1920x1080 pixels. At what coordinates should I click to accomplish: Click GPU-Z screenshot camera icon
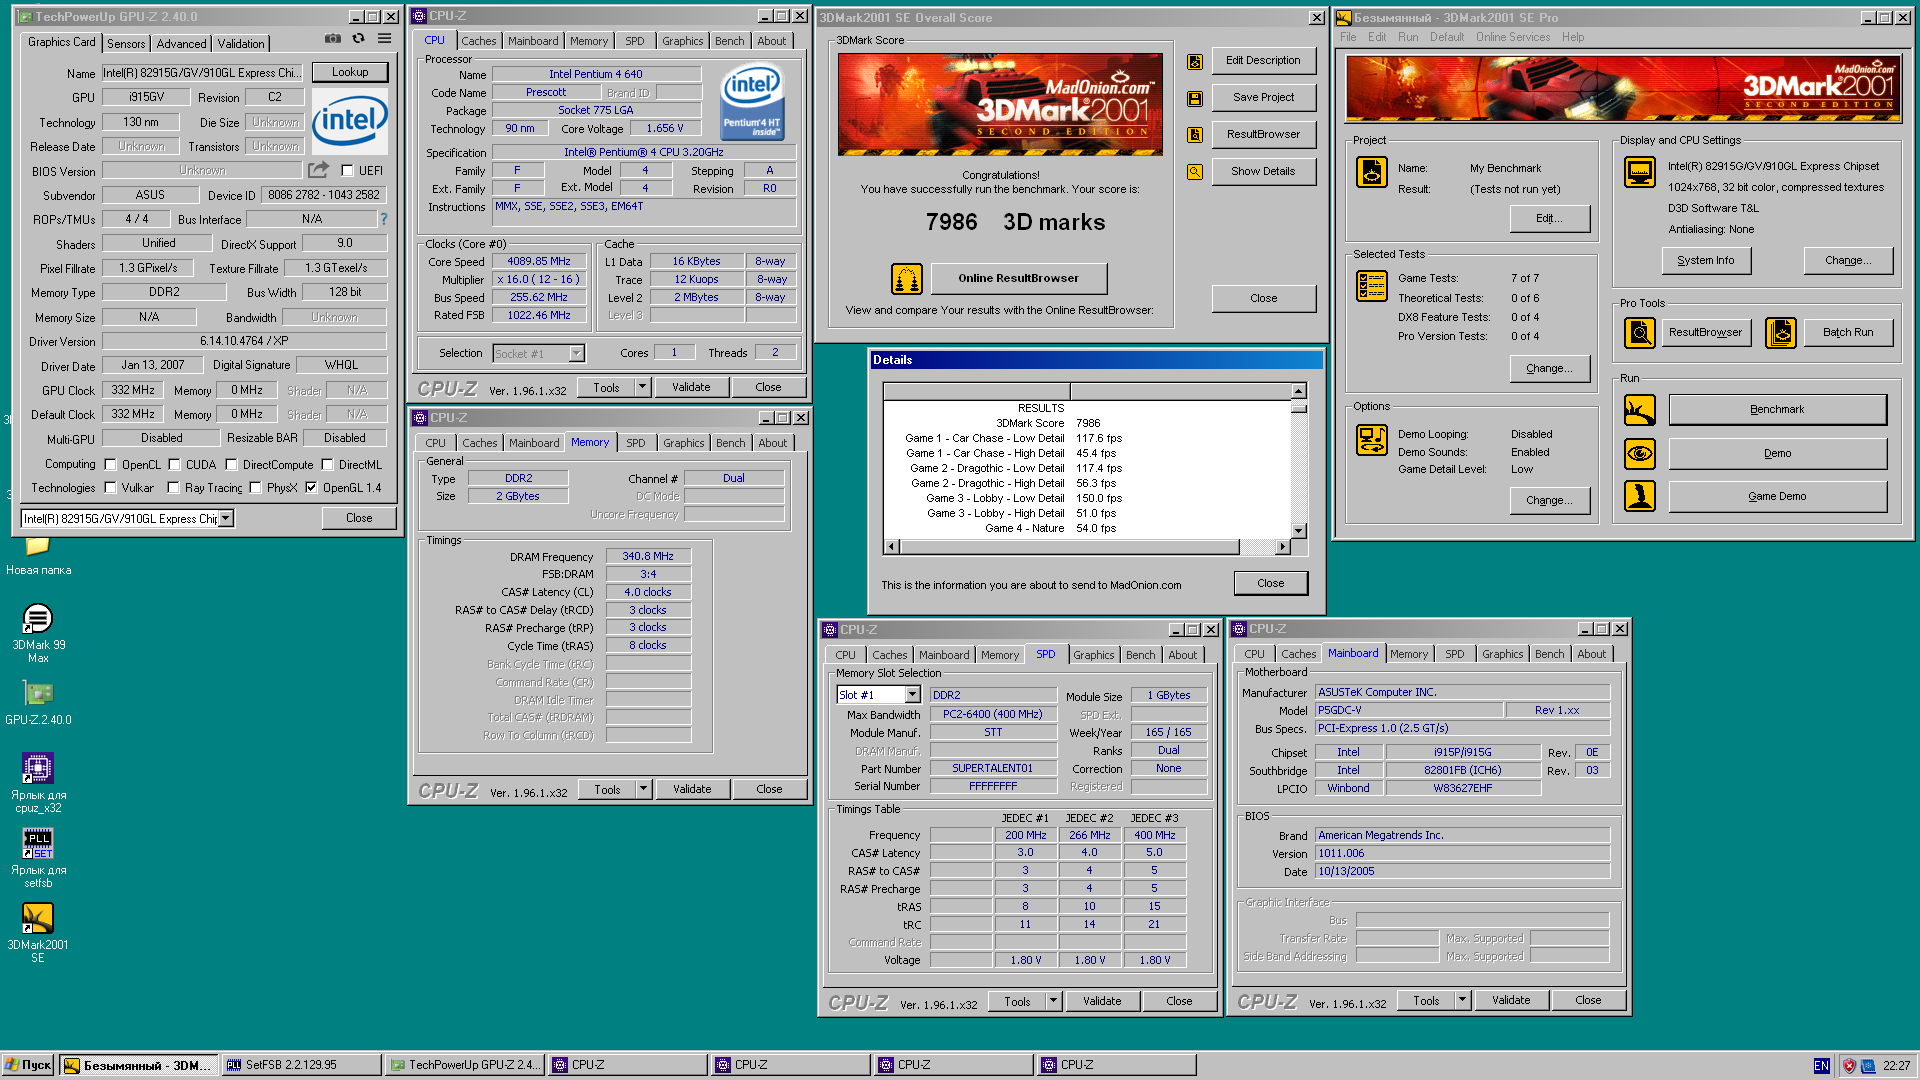[333, 39]
